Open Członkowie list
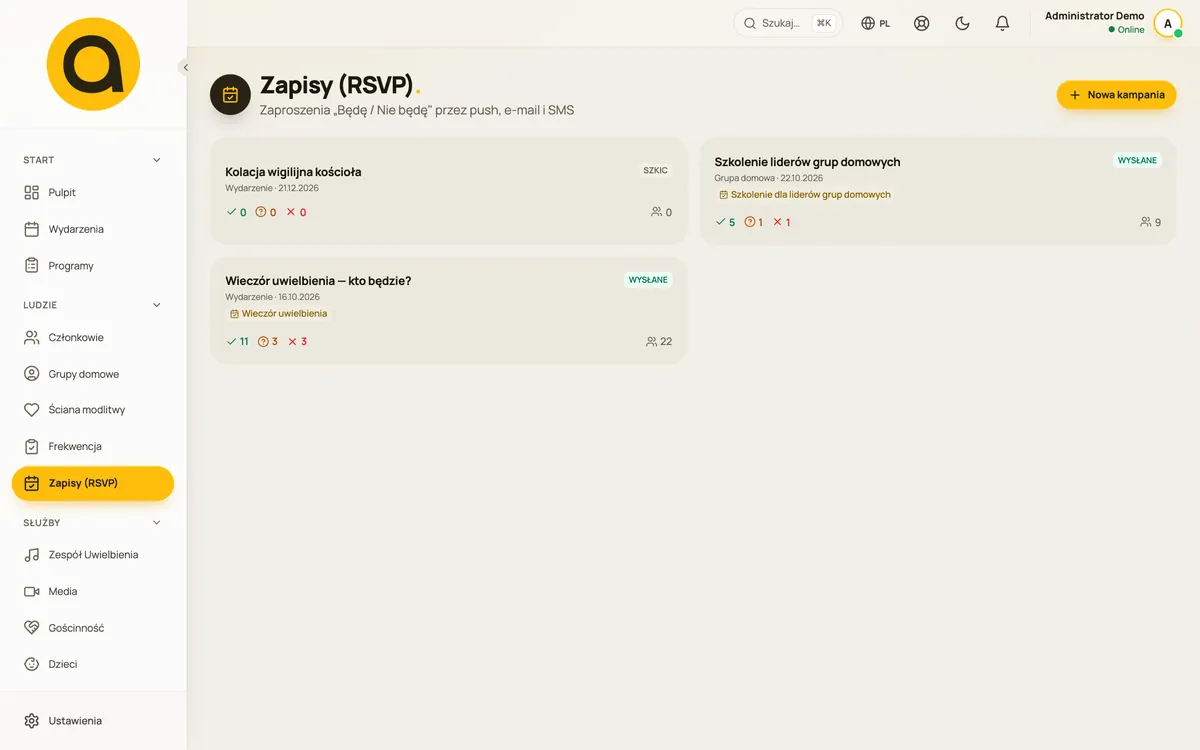Screen dimensions: 1200x750 point(93,337)
